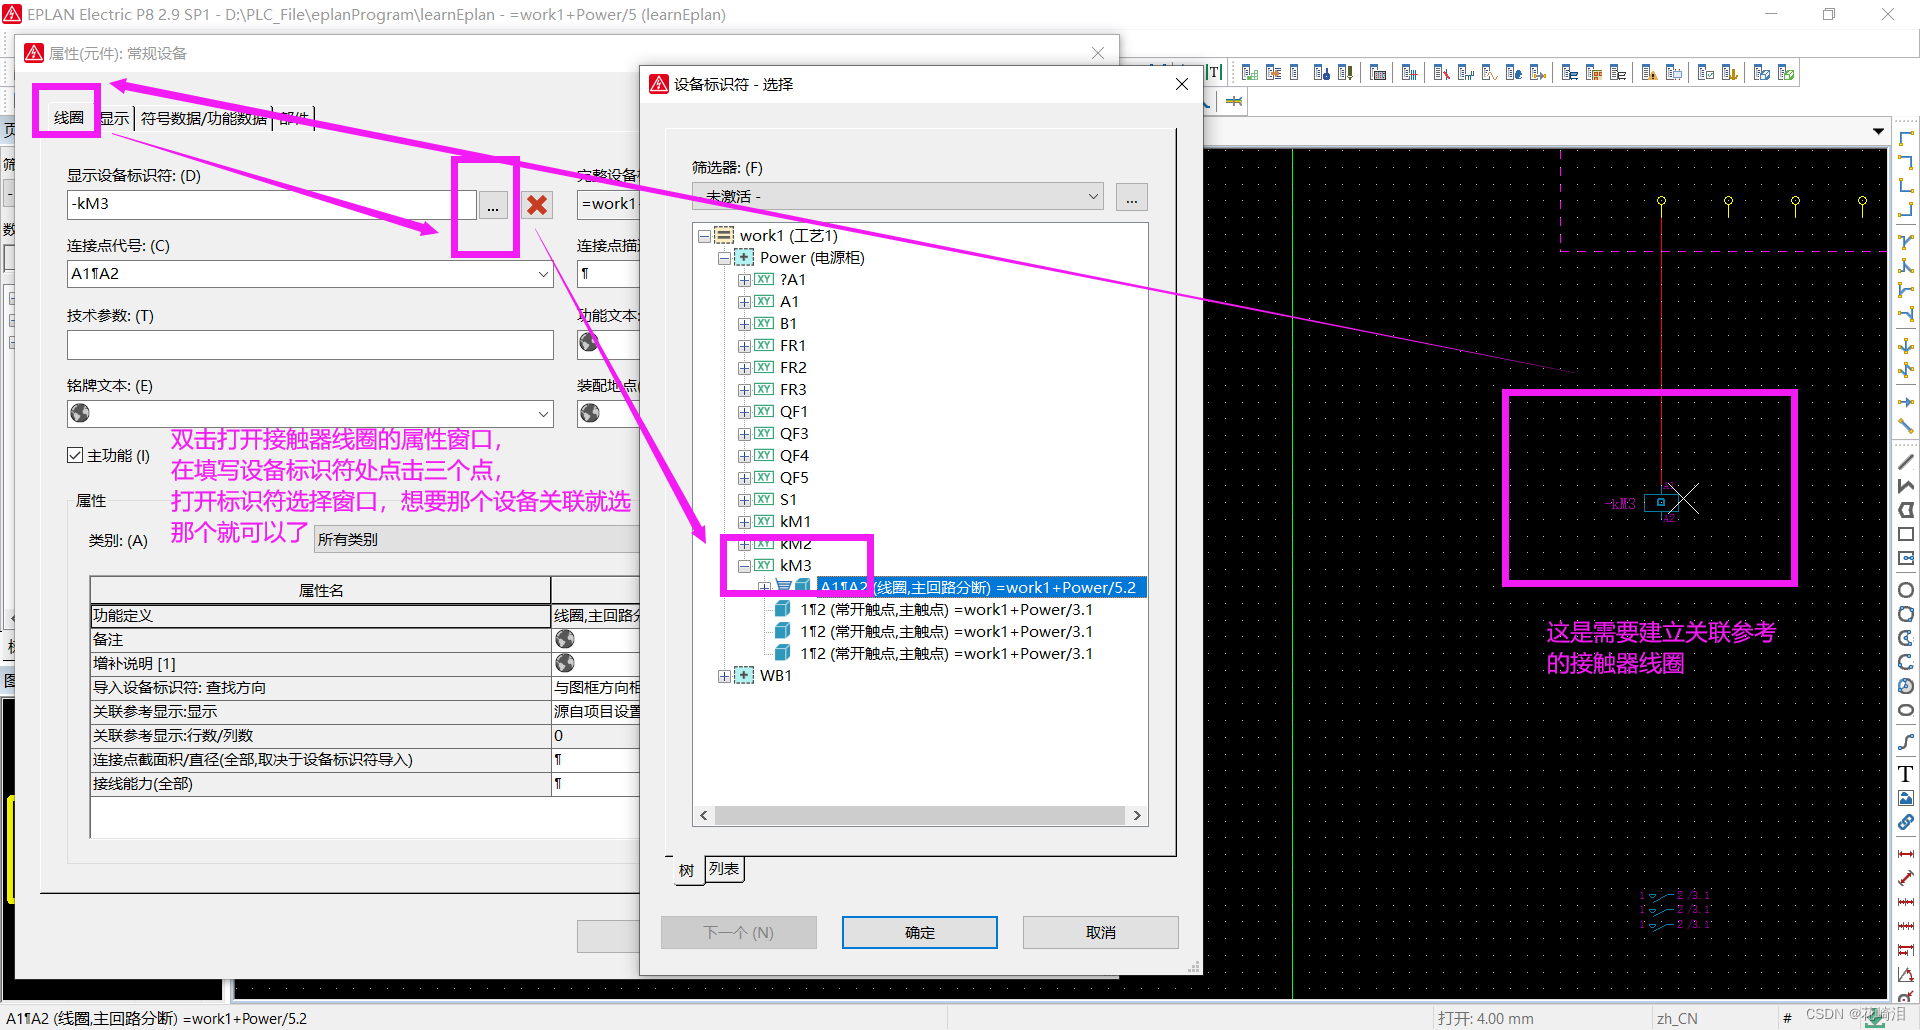Collapse the kM3 tree node

744,566
